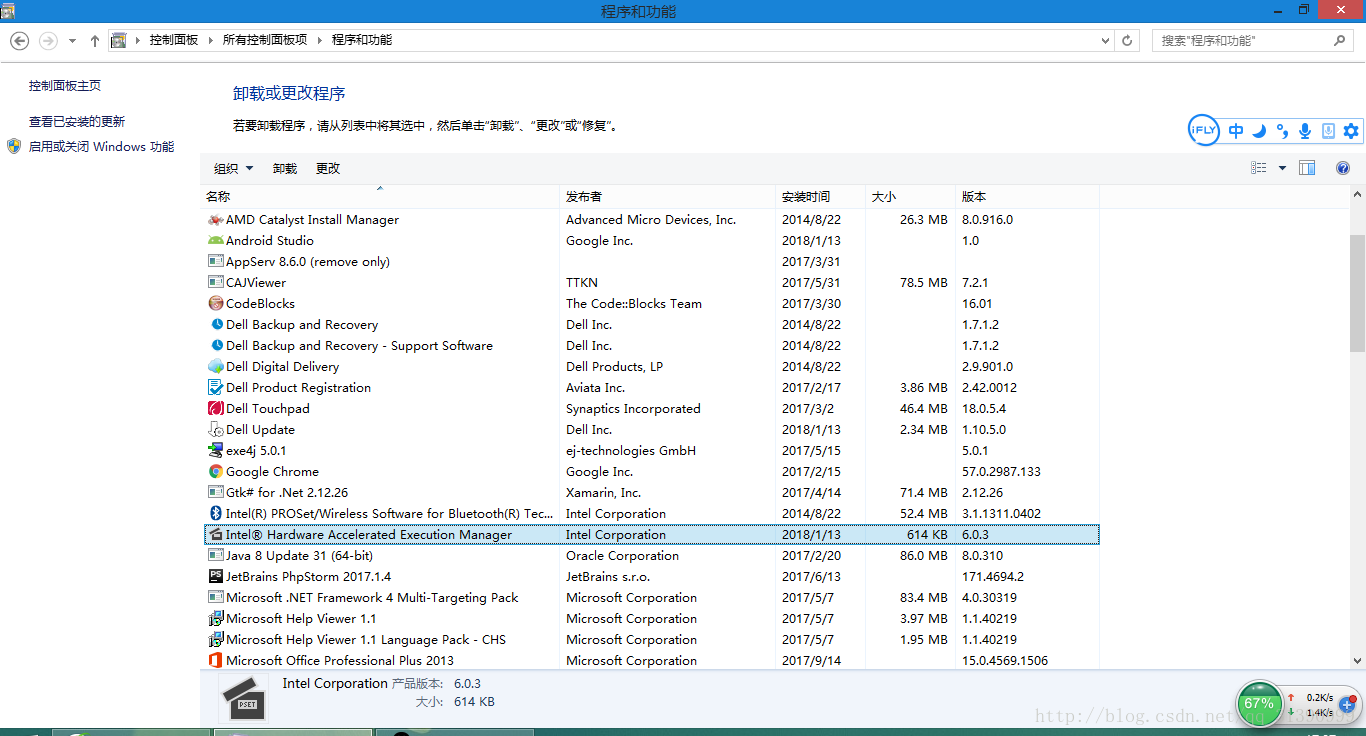Viewport: 1366px width, 736px height.
Task: Click the iFLY input method logo
Action: pyautogui.click(x=1203, y=130)
